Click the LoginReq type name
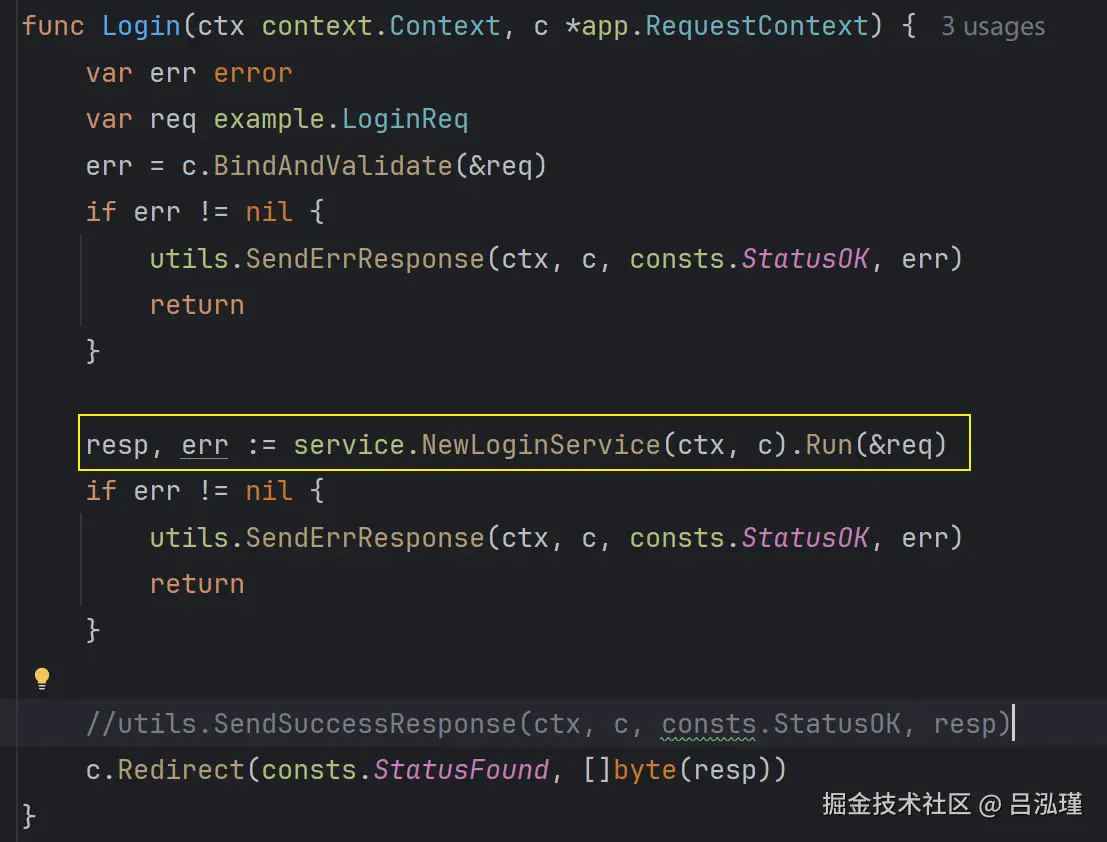1107x842 pixels. point(405,120)
